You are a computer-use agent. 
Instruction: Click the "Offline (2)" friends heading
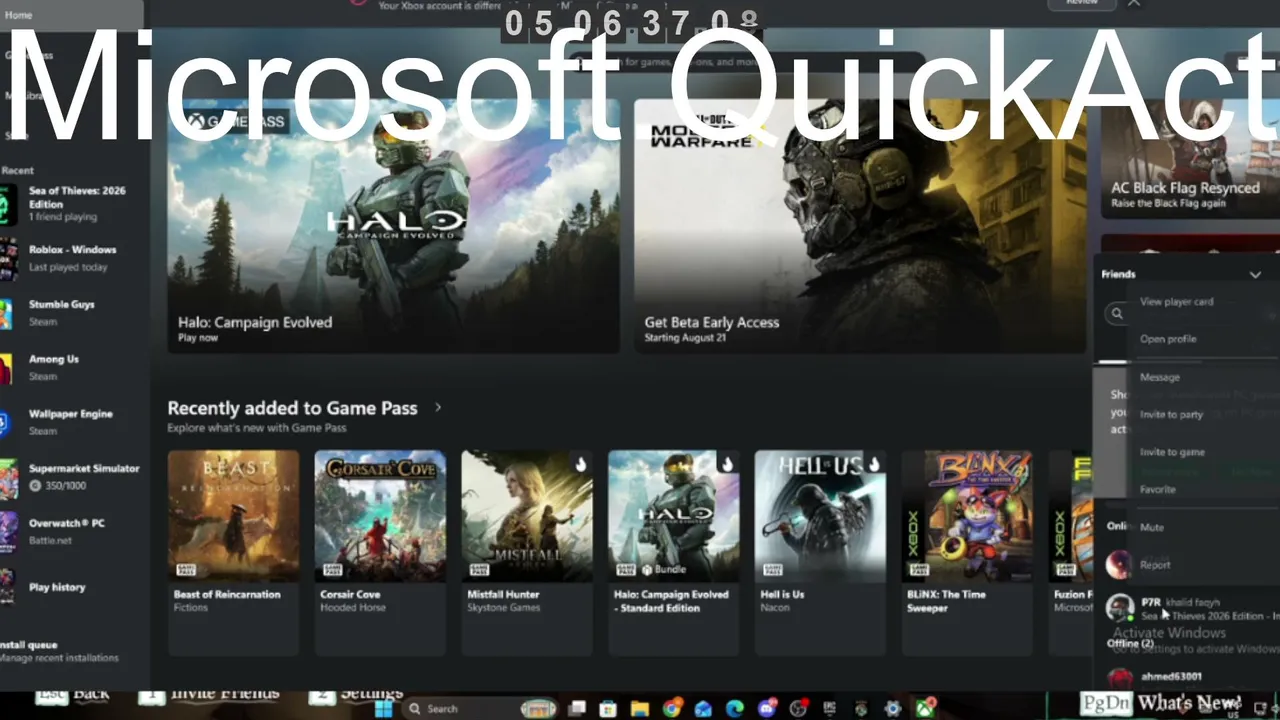click(x=1130, y=643)
